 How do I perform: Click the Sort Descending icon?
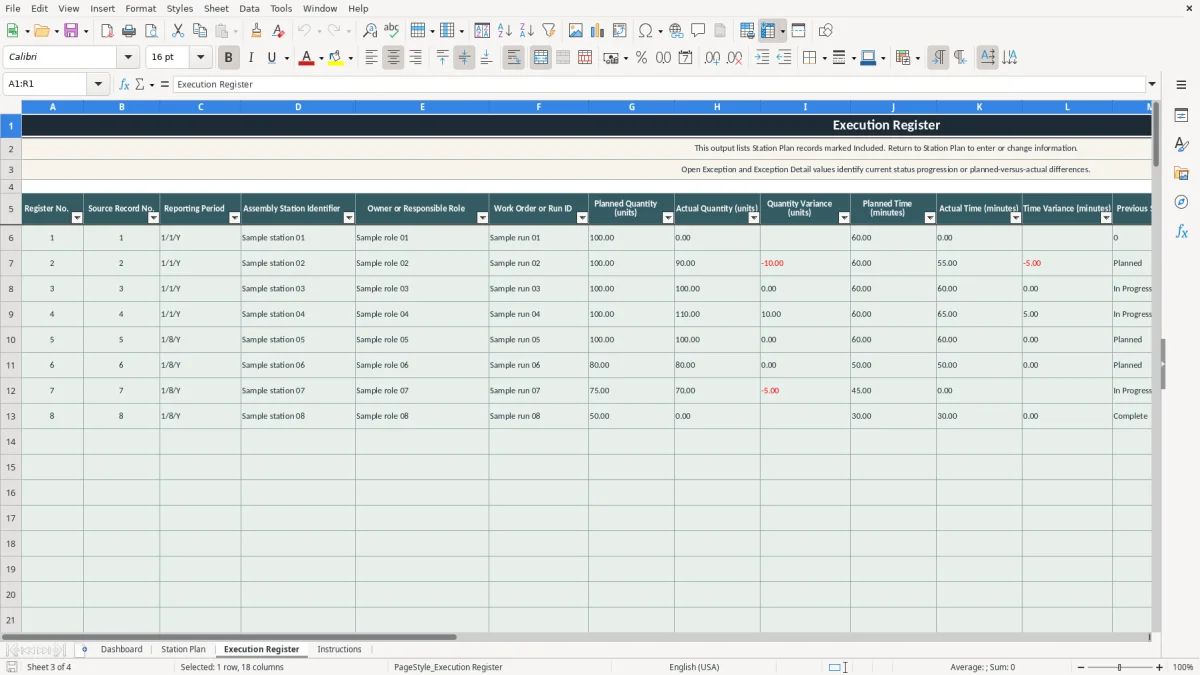527,31
